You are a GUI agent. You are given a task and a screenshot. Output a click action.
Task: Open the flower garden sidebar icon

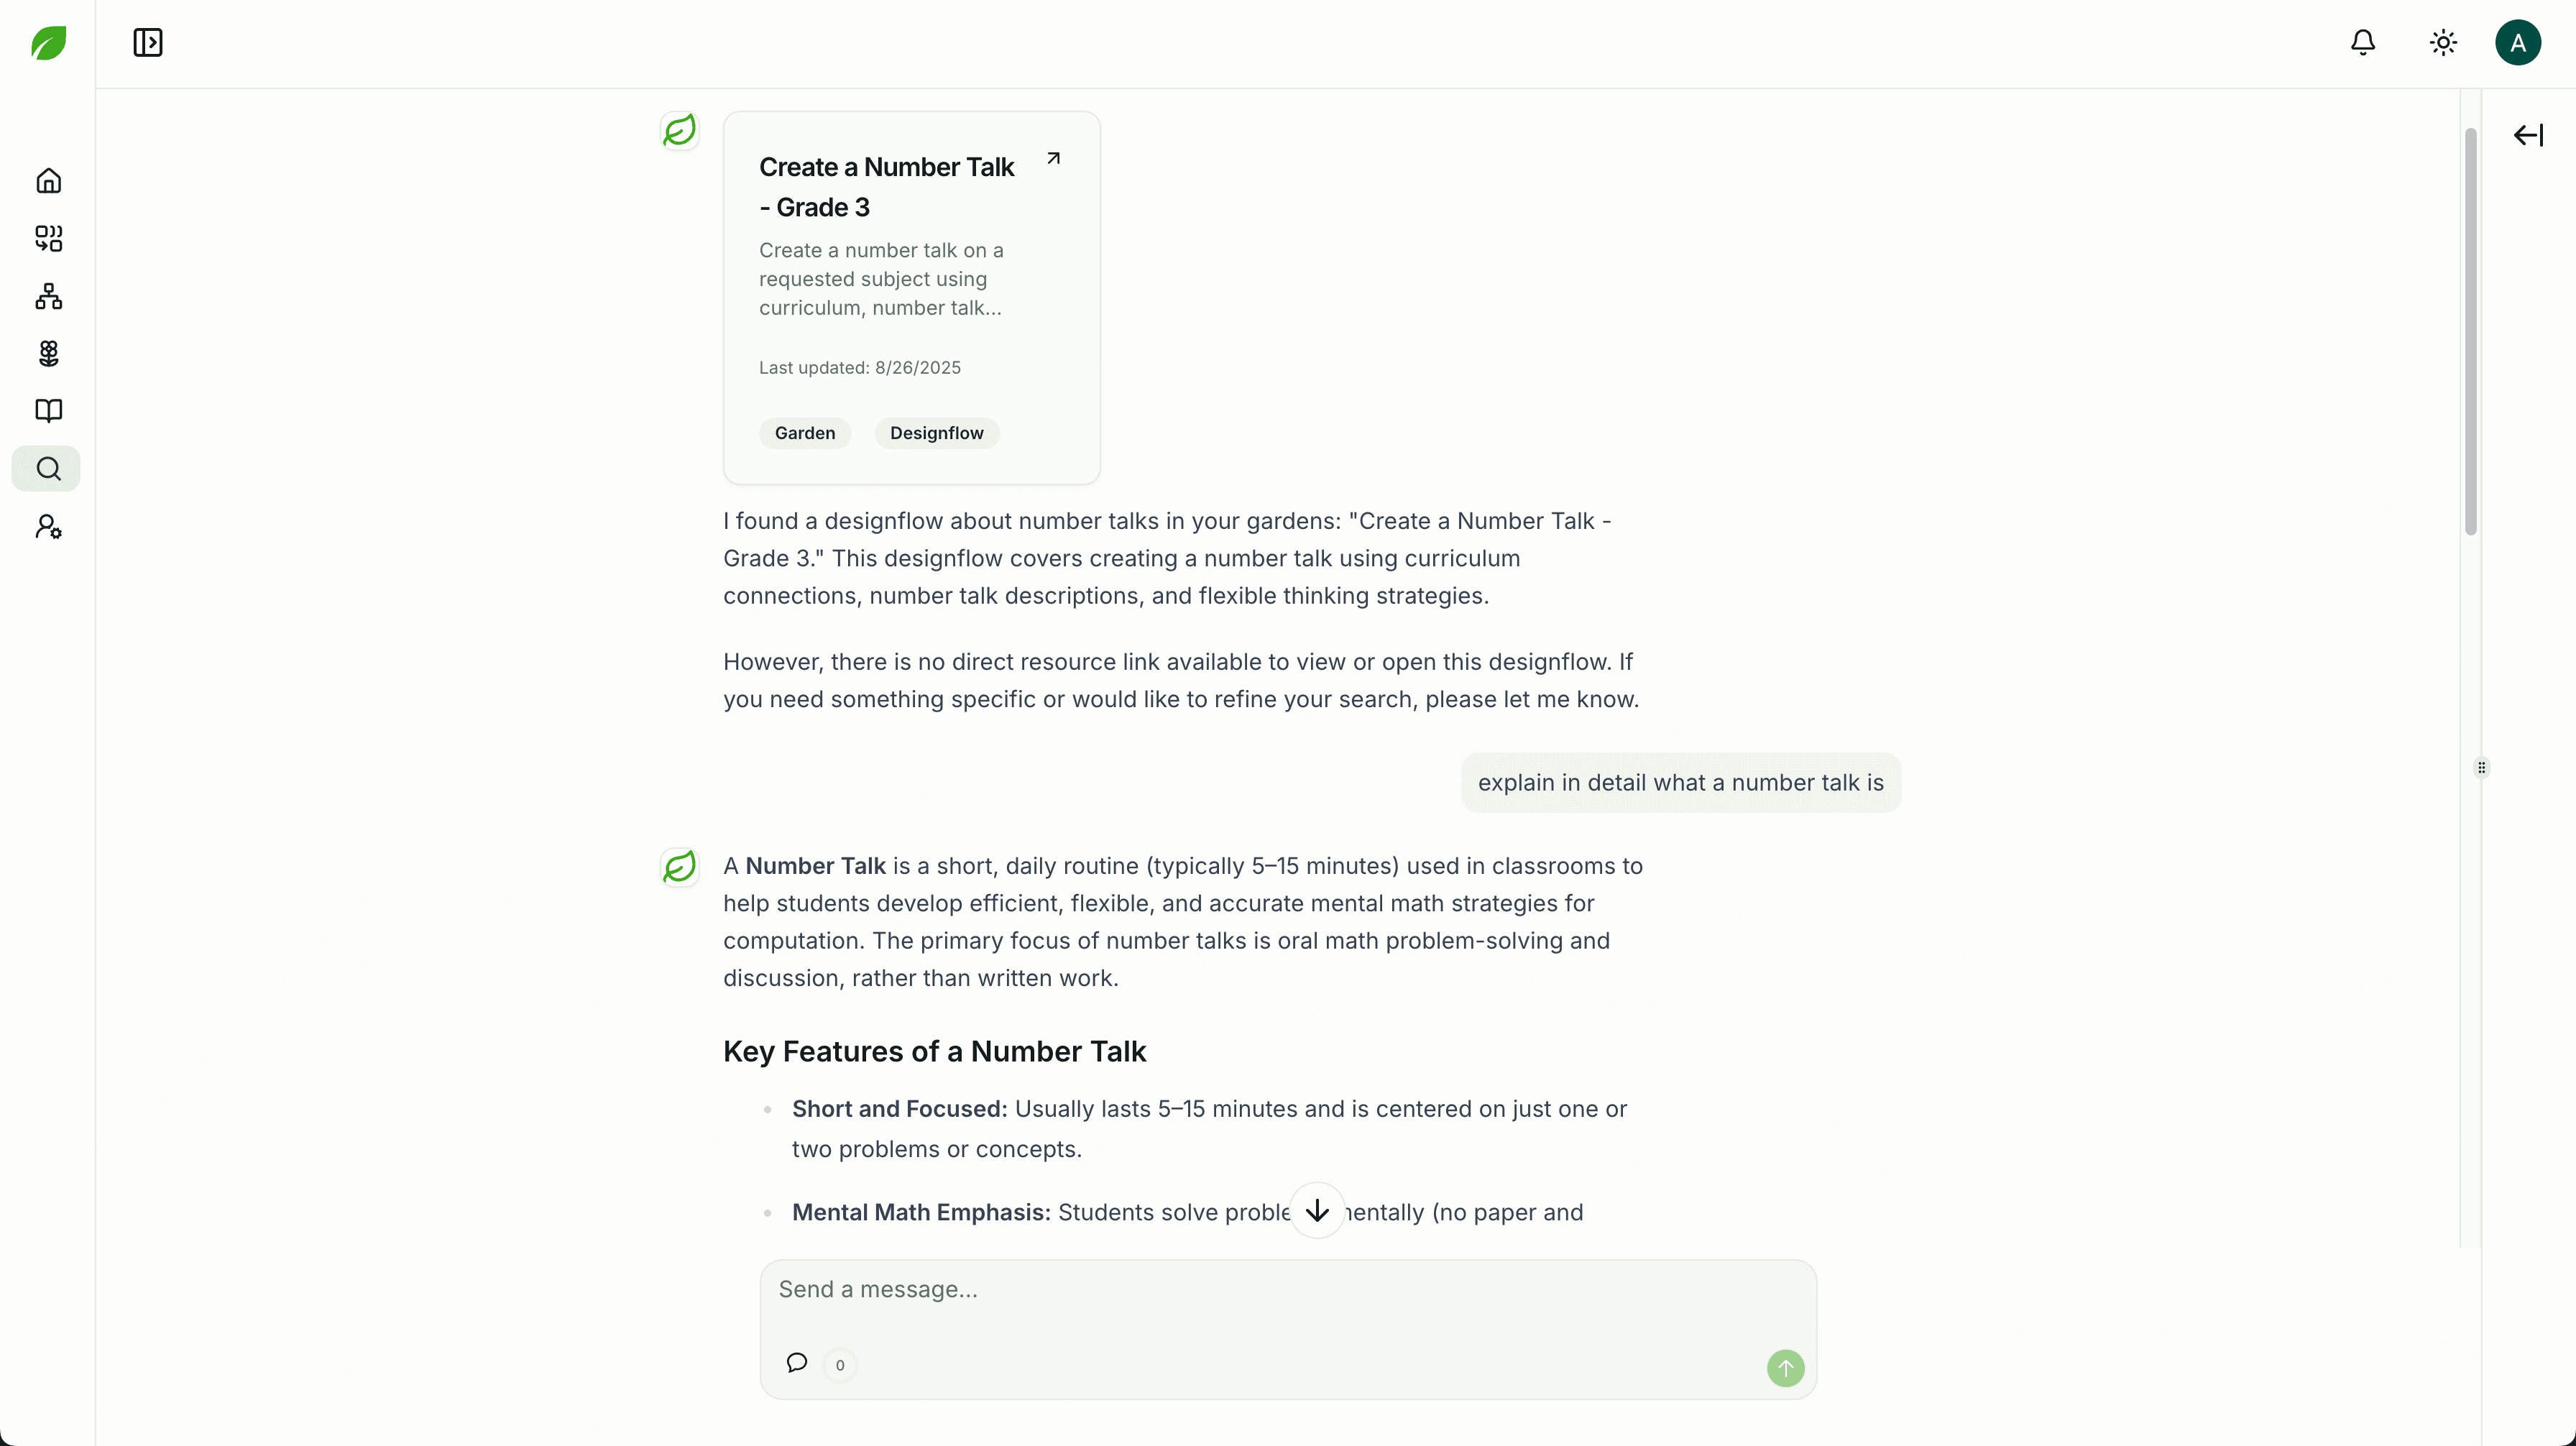(48, 353)
